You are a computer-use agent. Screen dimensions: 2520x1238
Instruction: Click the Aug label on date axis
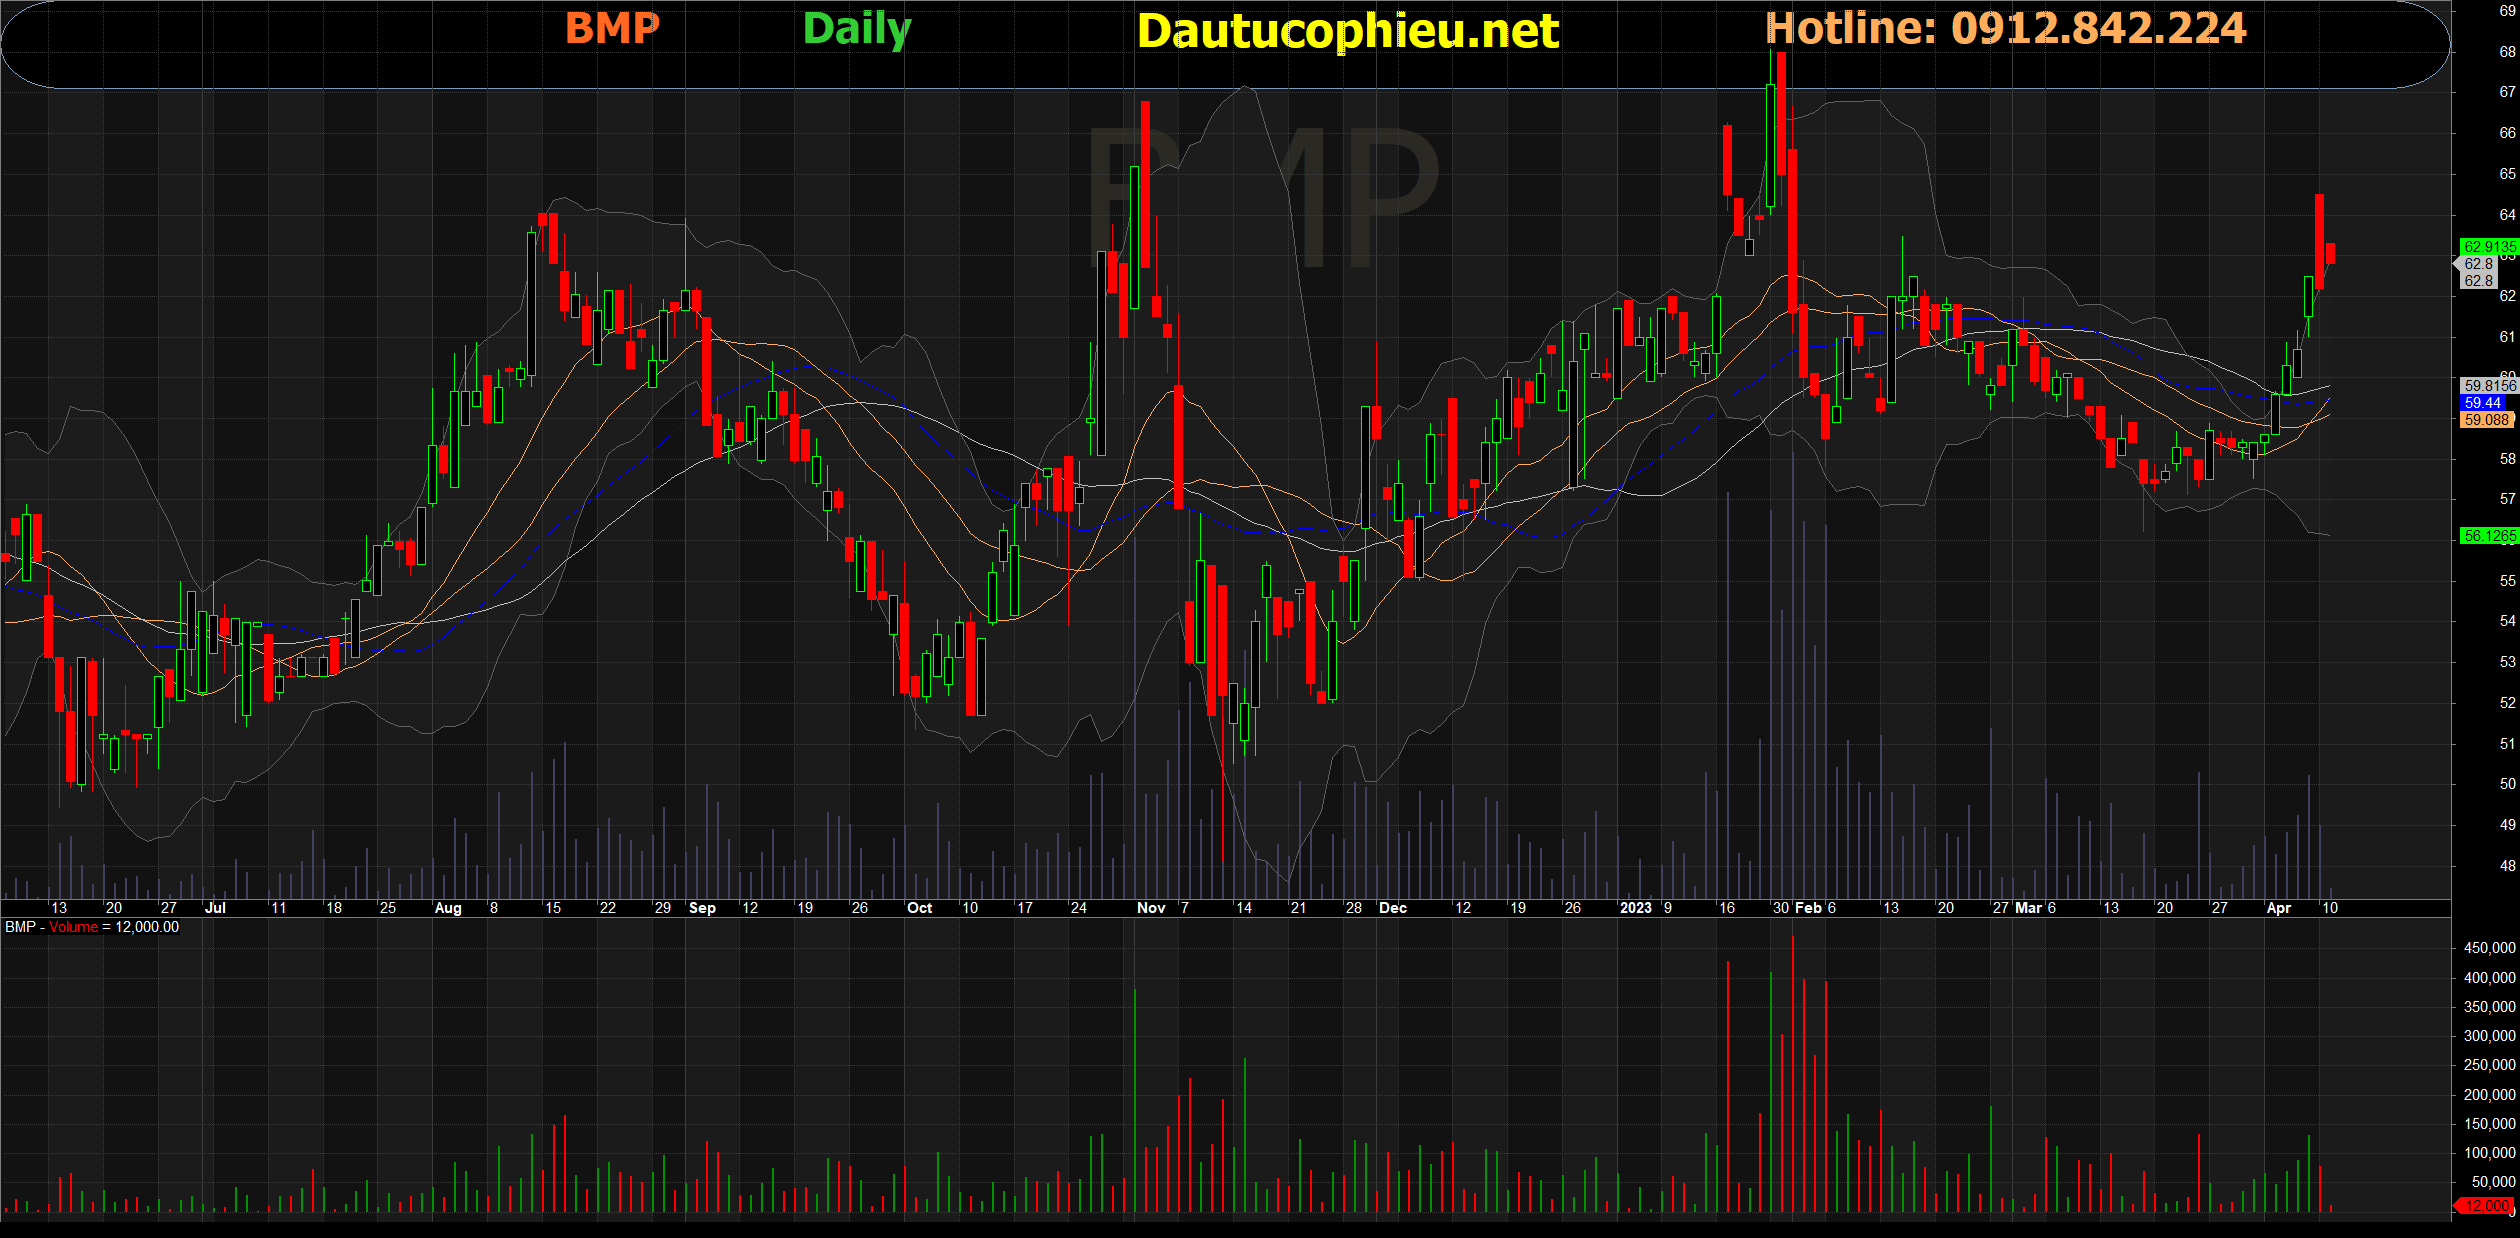click(447, 908)
